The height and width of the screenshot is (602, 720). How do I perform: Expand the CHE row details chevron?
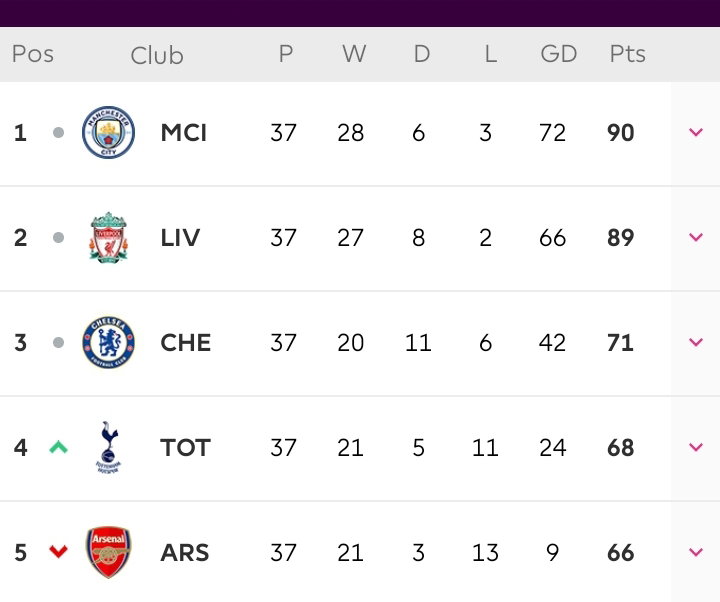[x=696, y=342]
